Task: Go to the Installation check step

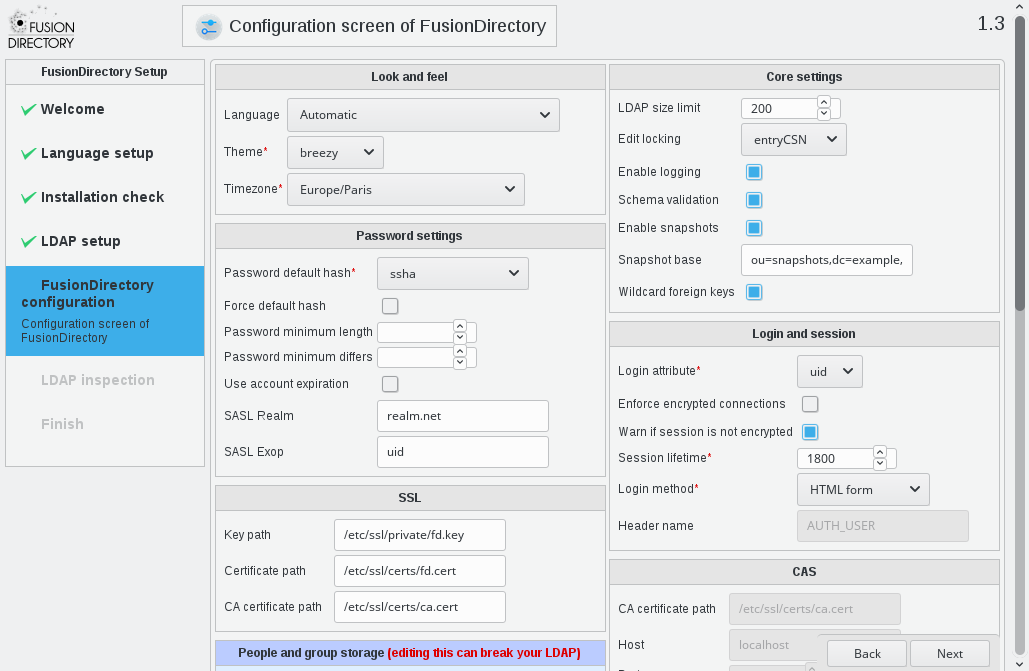Action: pos(102,197)
